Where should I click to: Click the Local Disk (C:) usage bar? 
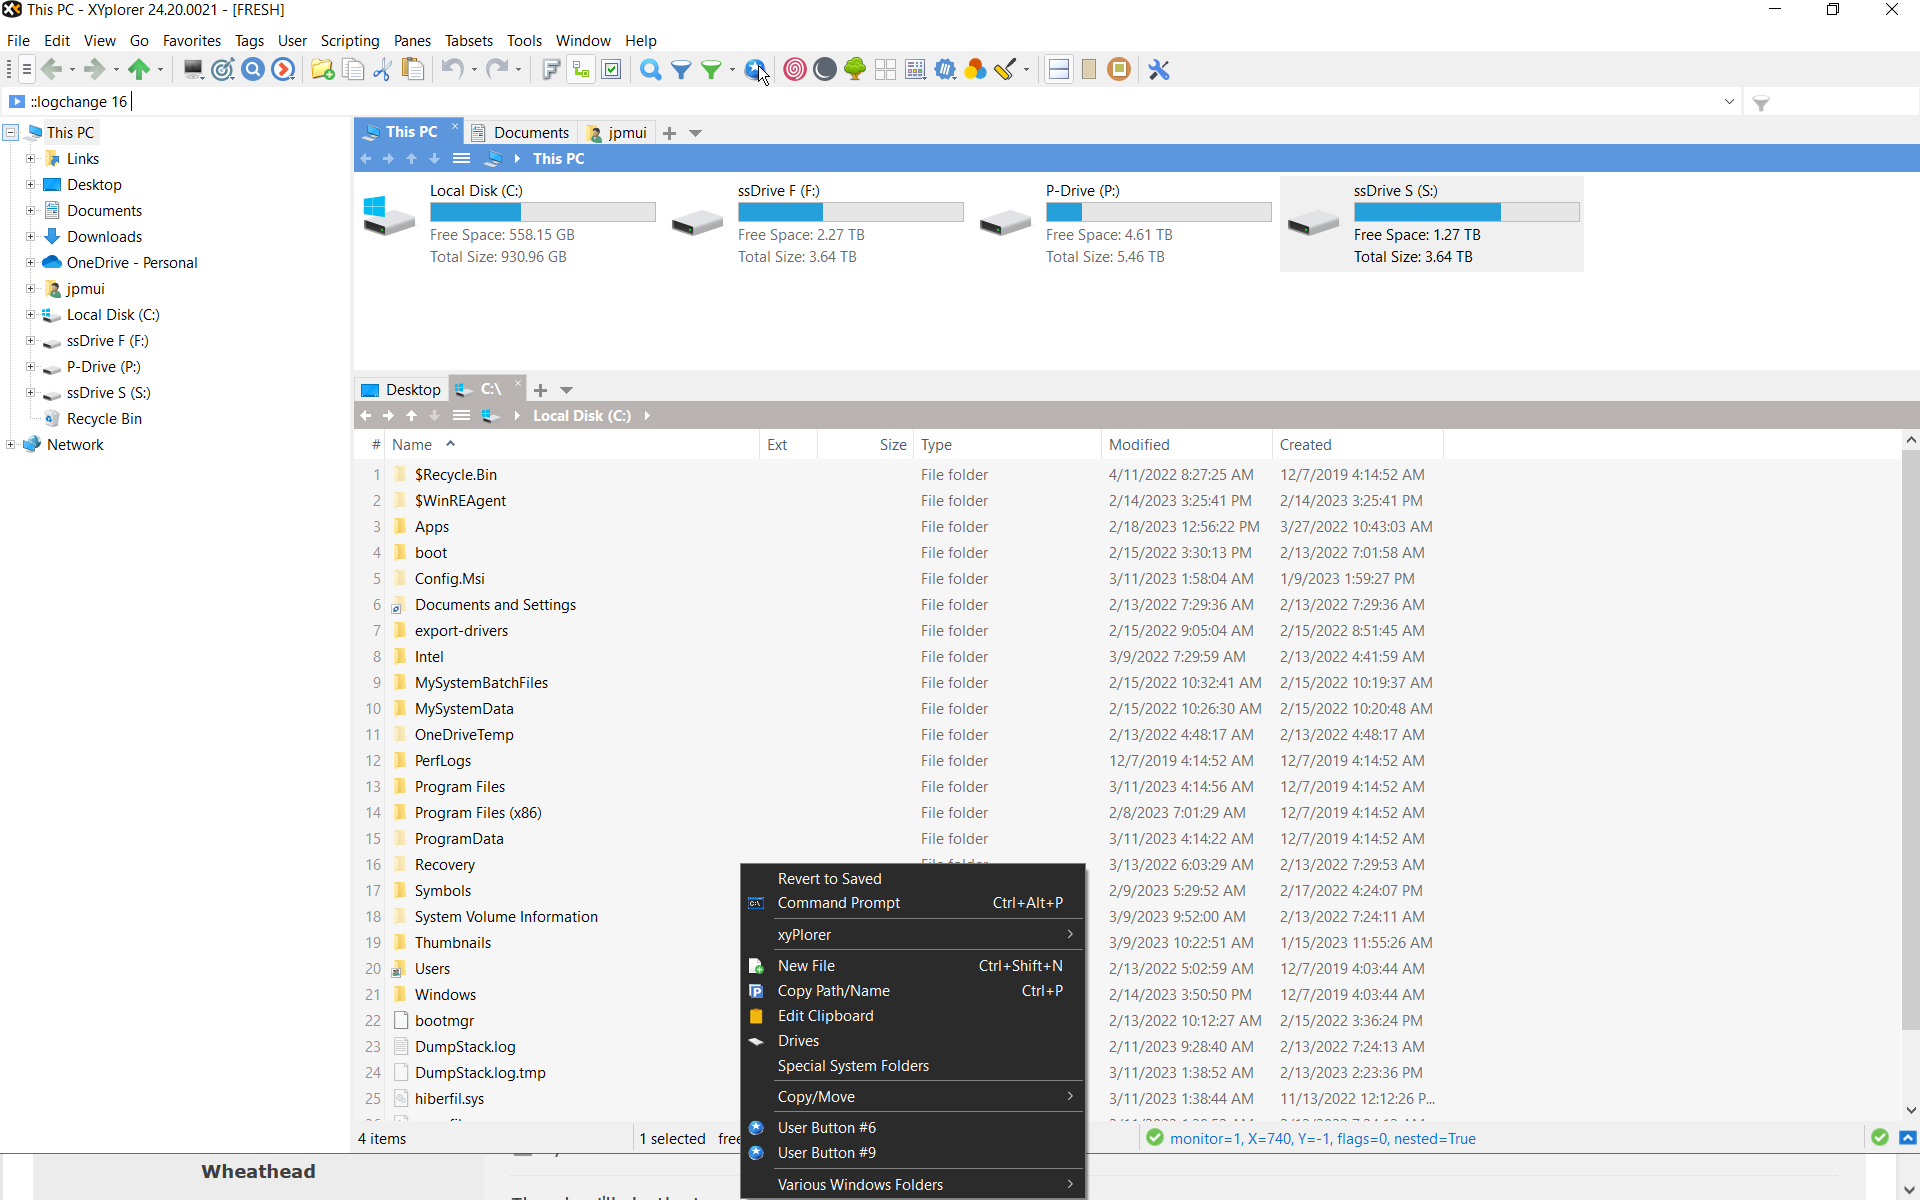point(543,212)
